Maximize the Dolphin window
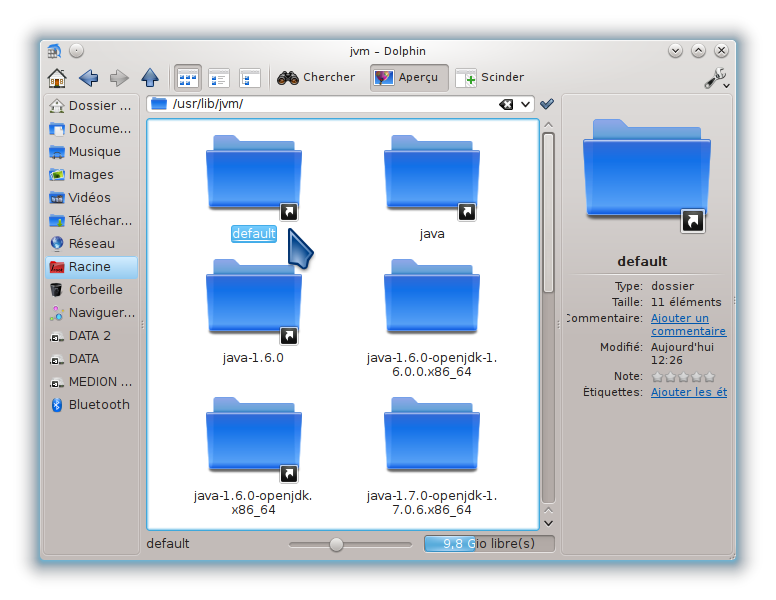 [698, 50]
